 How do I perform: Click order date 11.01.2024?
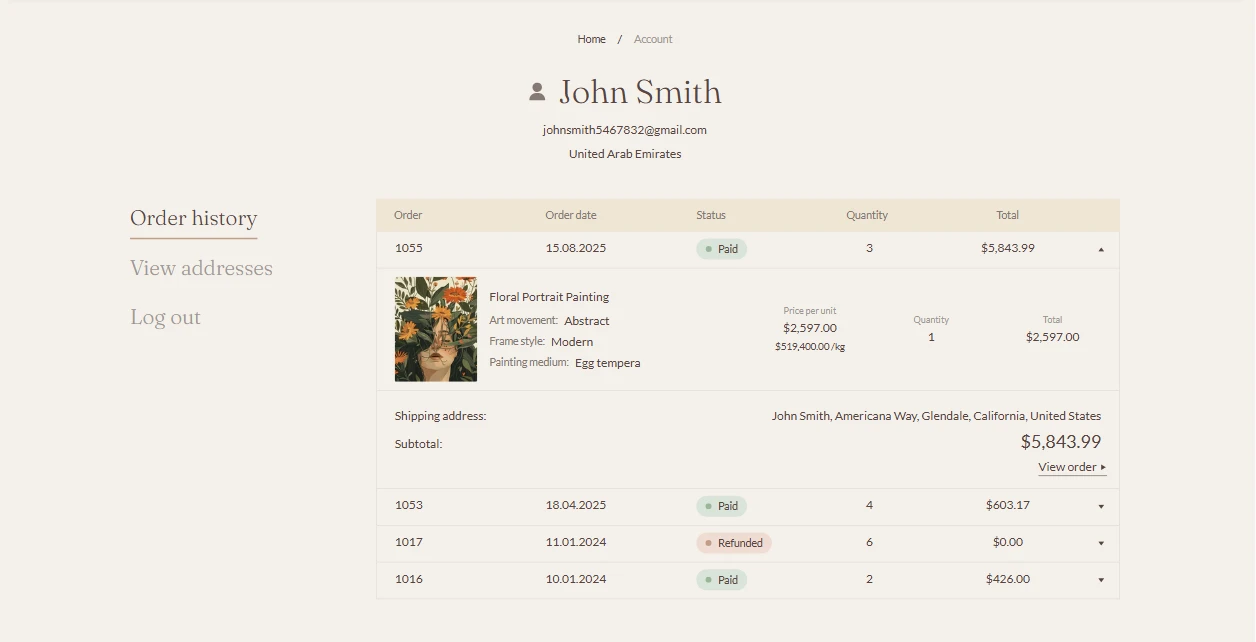576,542
